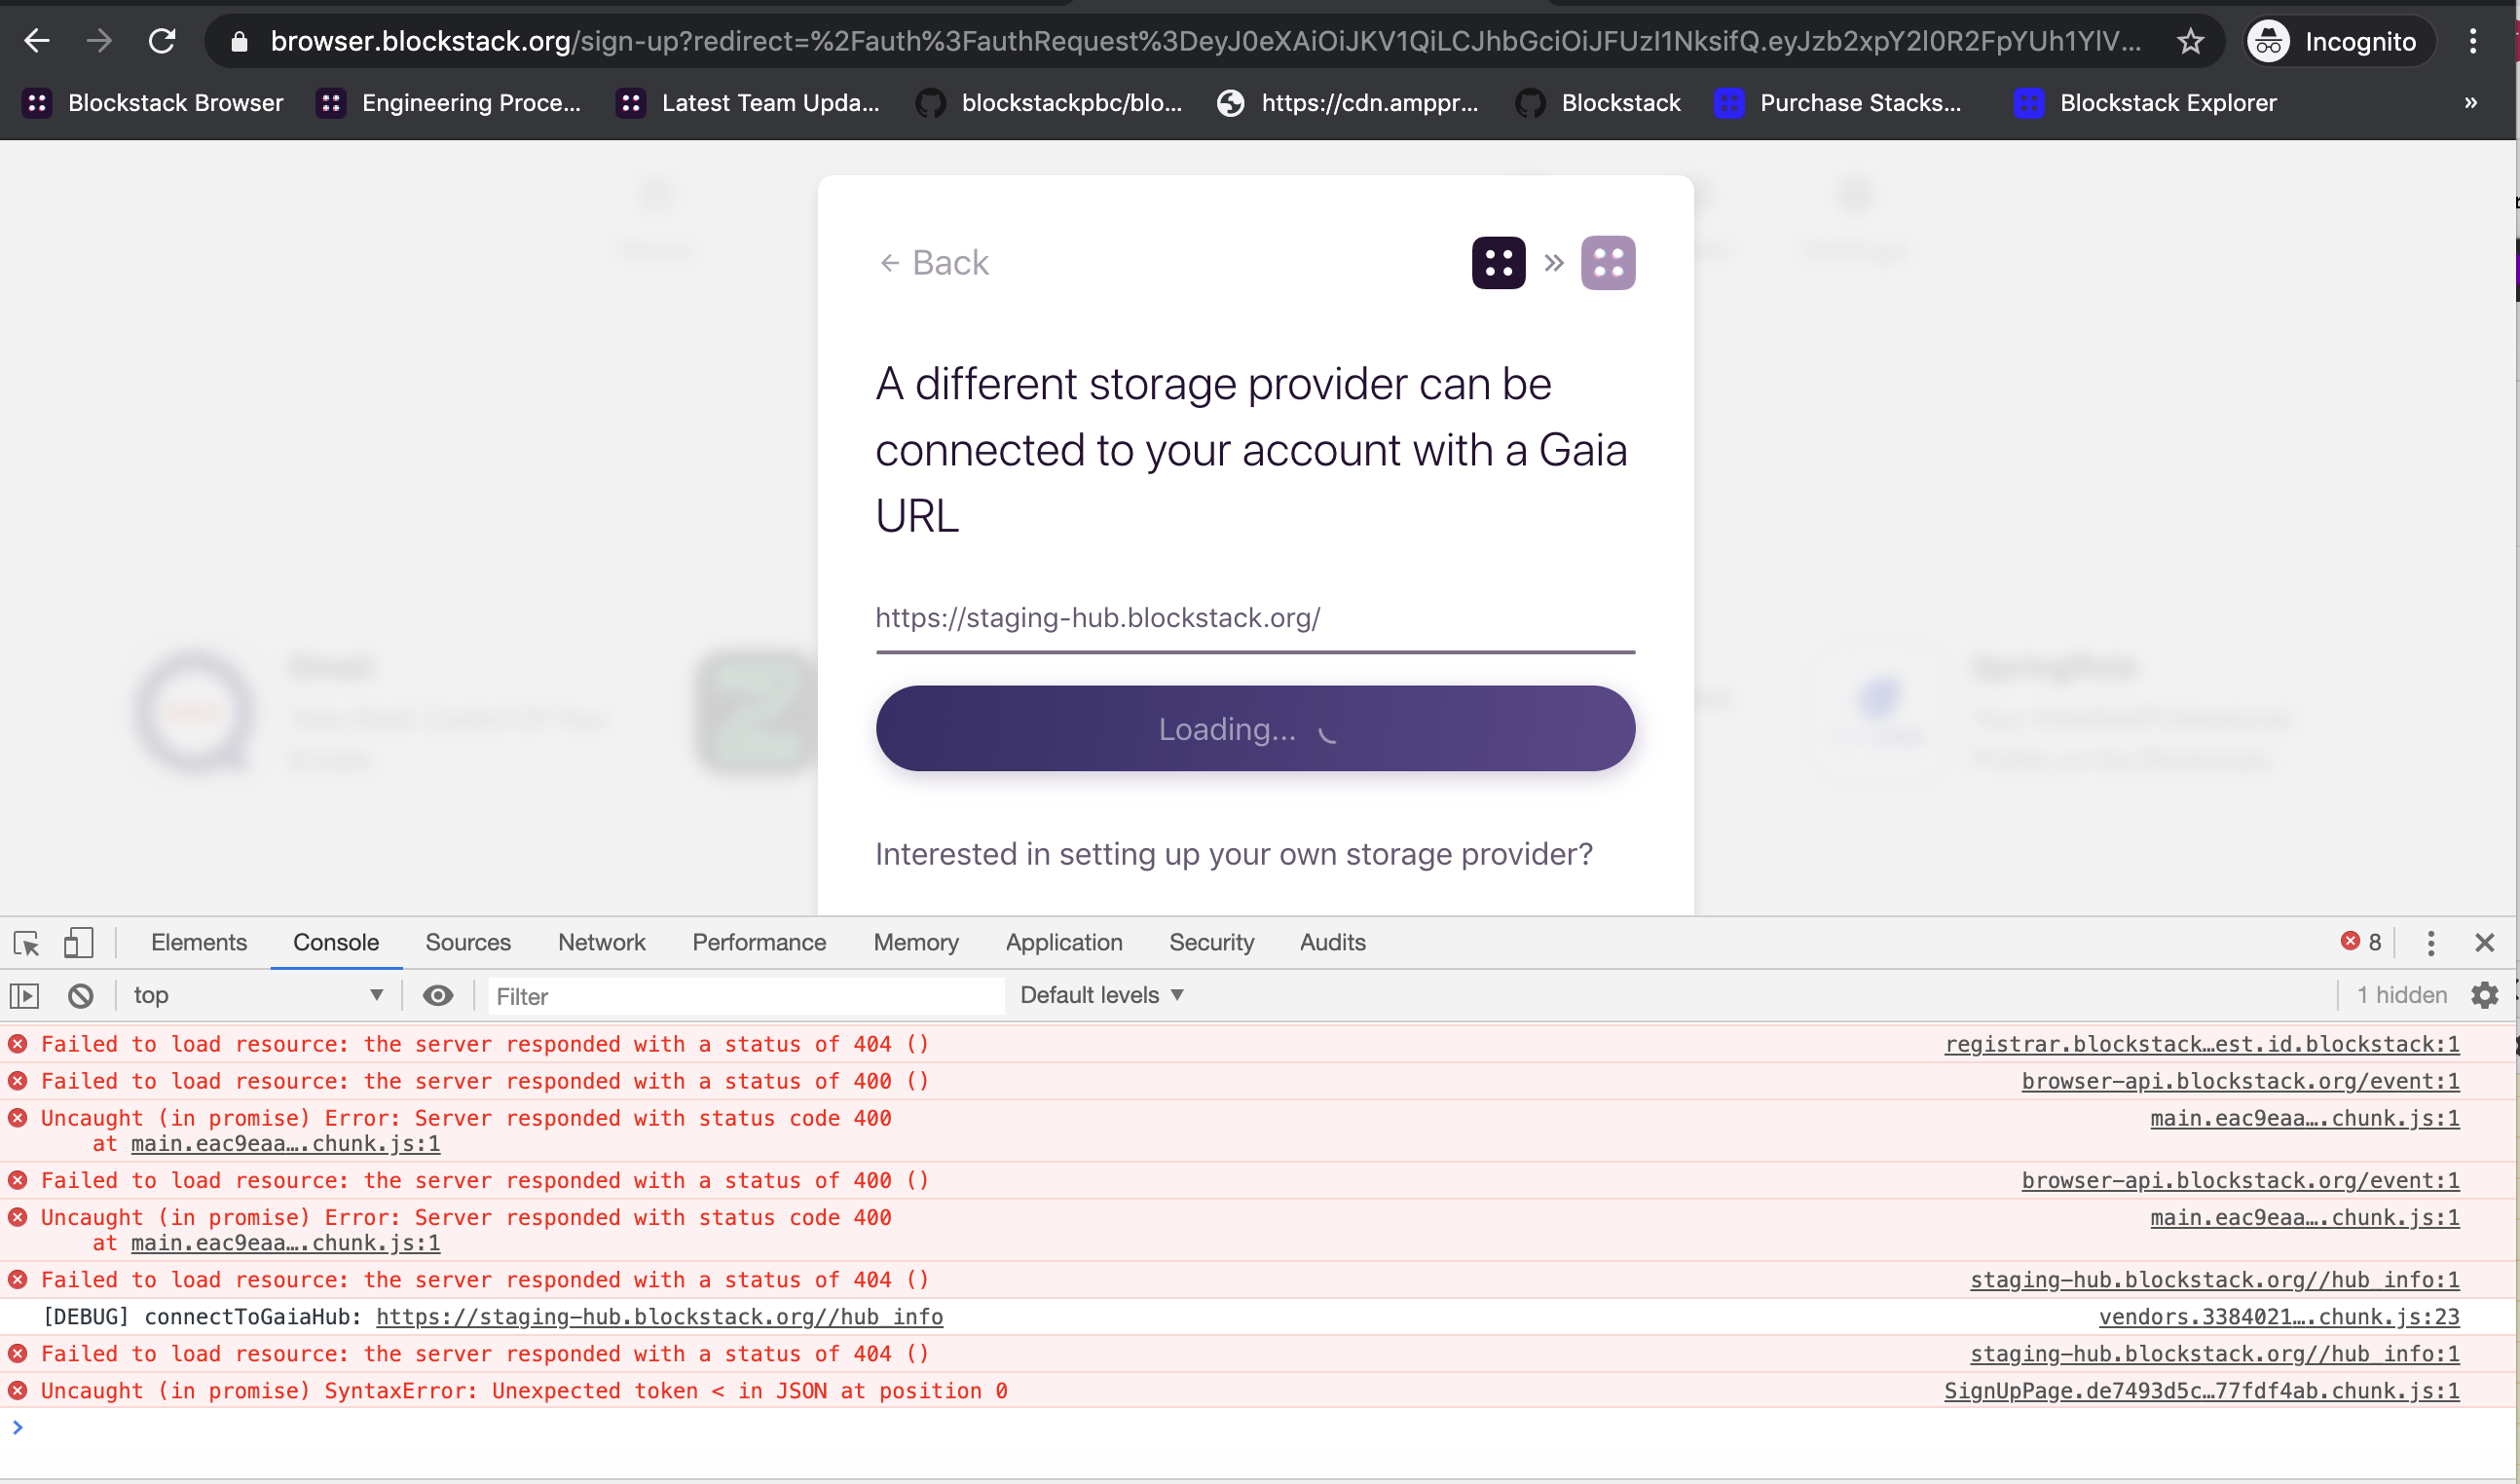
Task: Open the top JavaScript context dropdown
Action: point(258,995)
